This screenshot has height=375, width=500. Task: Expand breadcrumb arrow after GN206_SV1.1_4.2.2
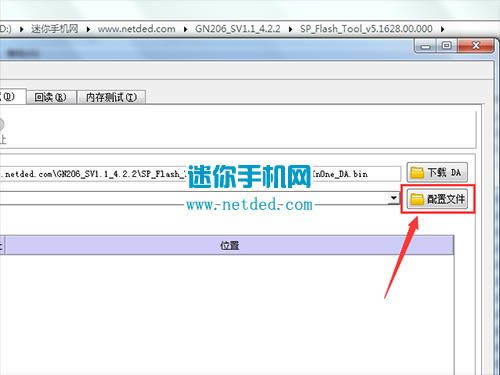click(x=290, y=29)
